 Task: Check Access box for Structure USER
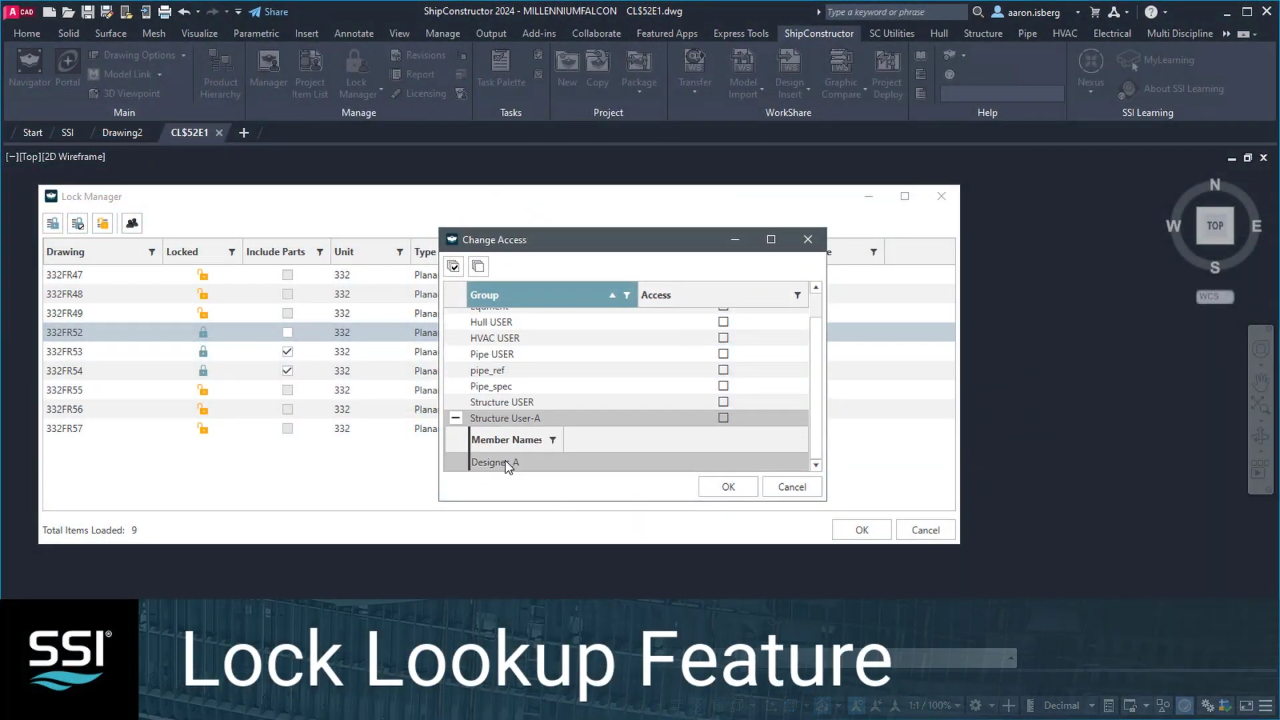pyautogui.click(x=723, y=402)
